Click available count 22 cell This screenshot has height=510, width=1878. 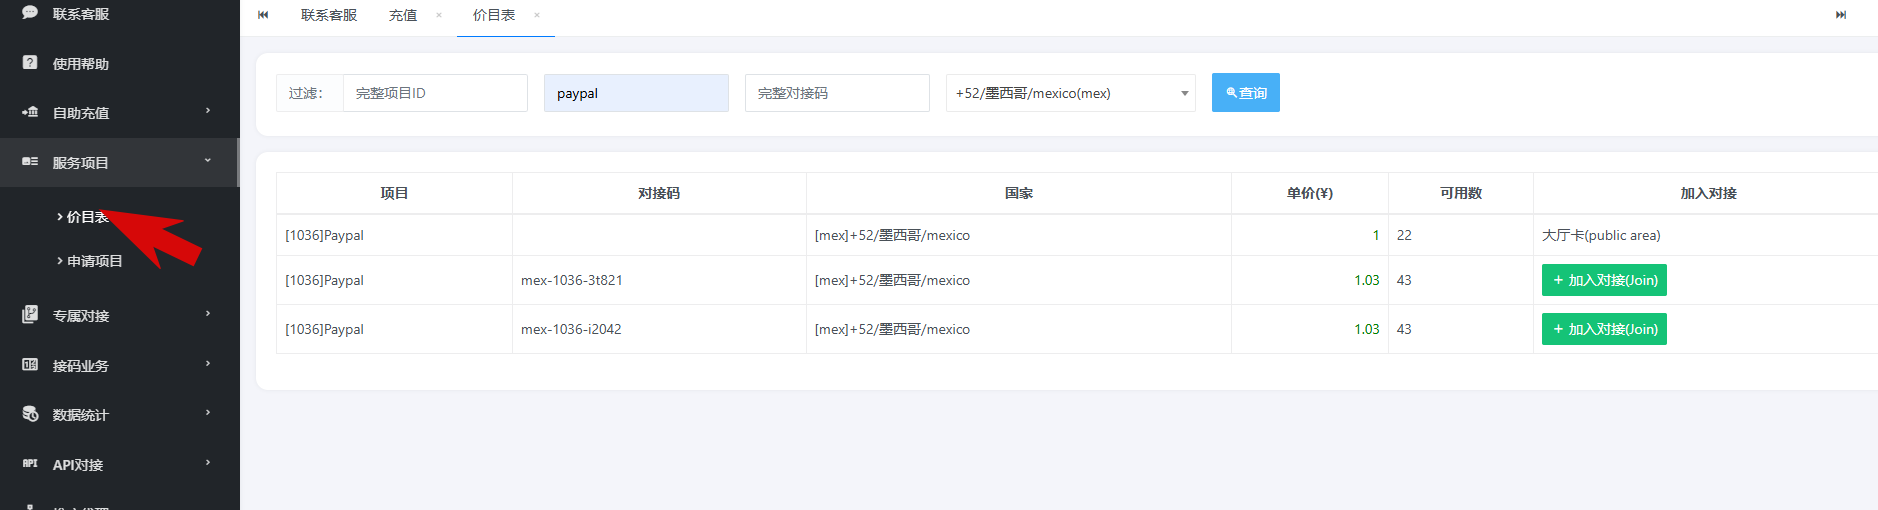[1461, 235]
